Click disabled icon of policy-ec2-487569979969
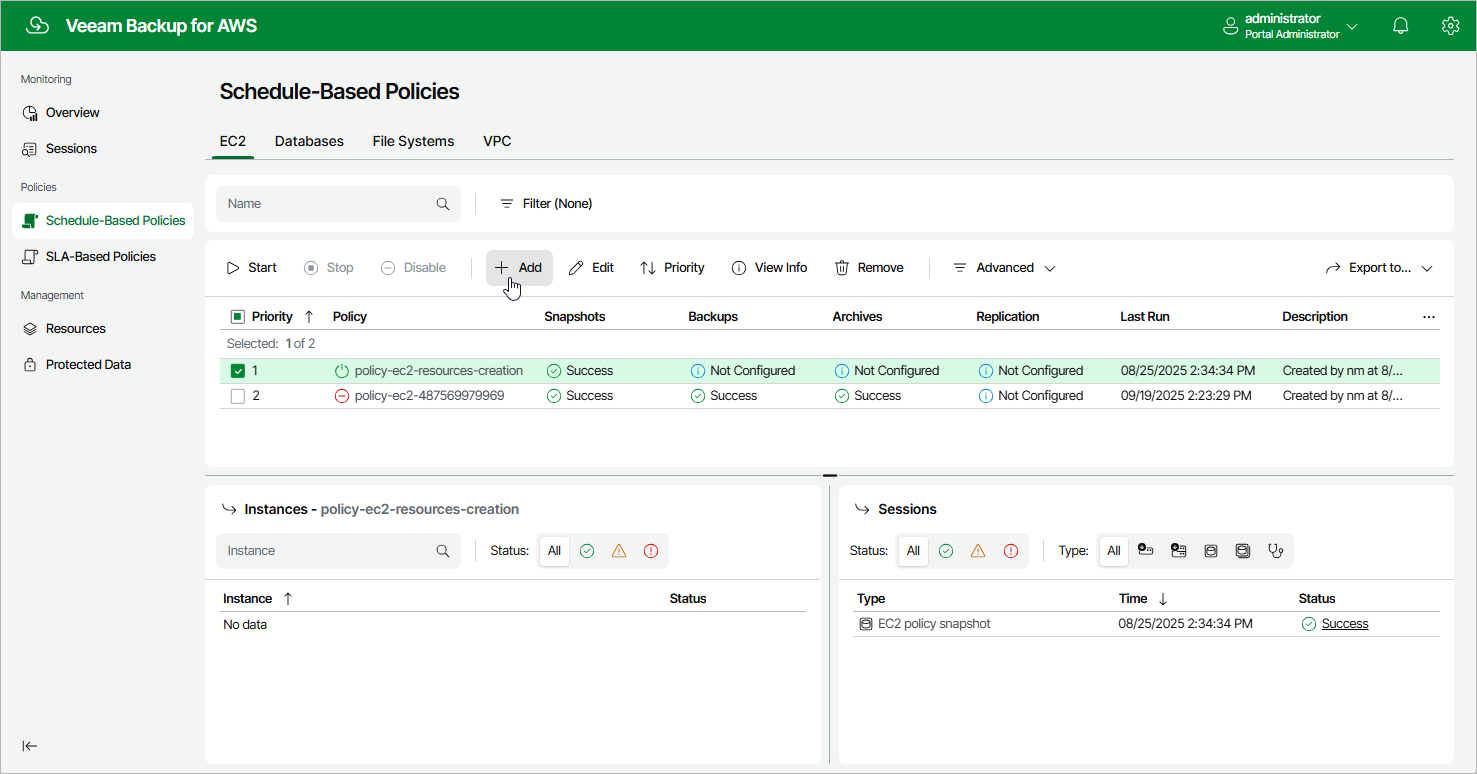Viewport: 1477px width, 774px height. point(341,396)
